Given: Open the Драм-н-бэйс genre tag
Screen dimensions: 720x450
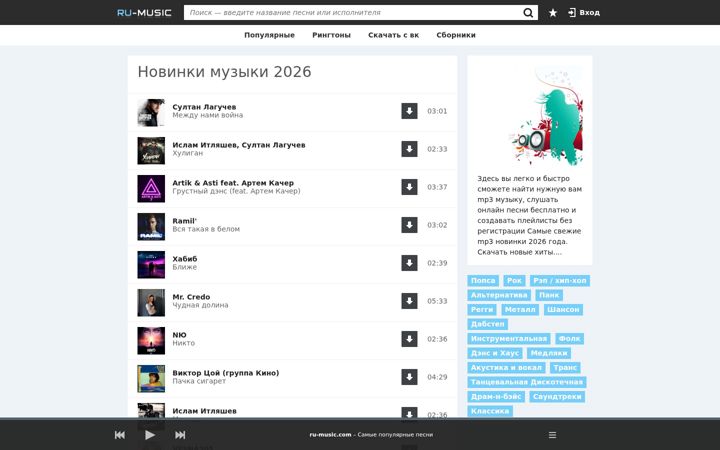Looking at the screenshot, I should tap(496, 397).
